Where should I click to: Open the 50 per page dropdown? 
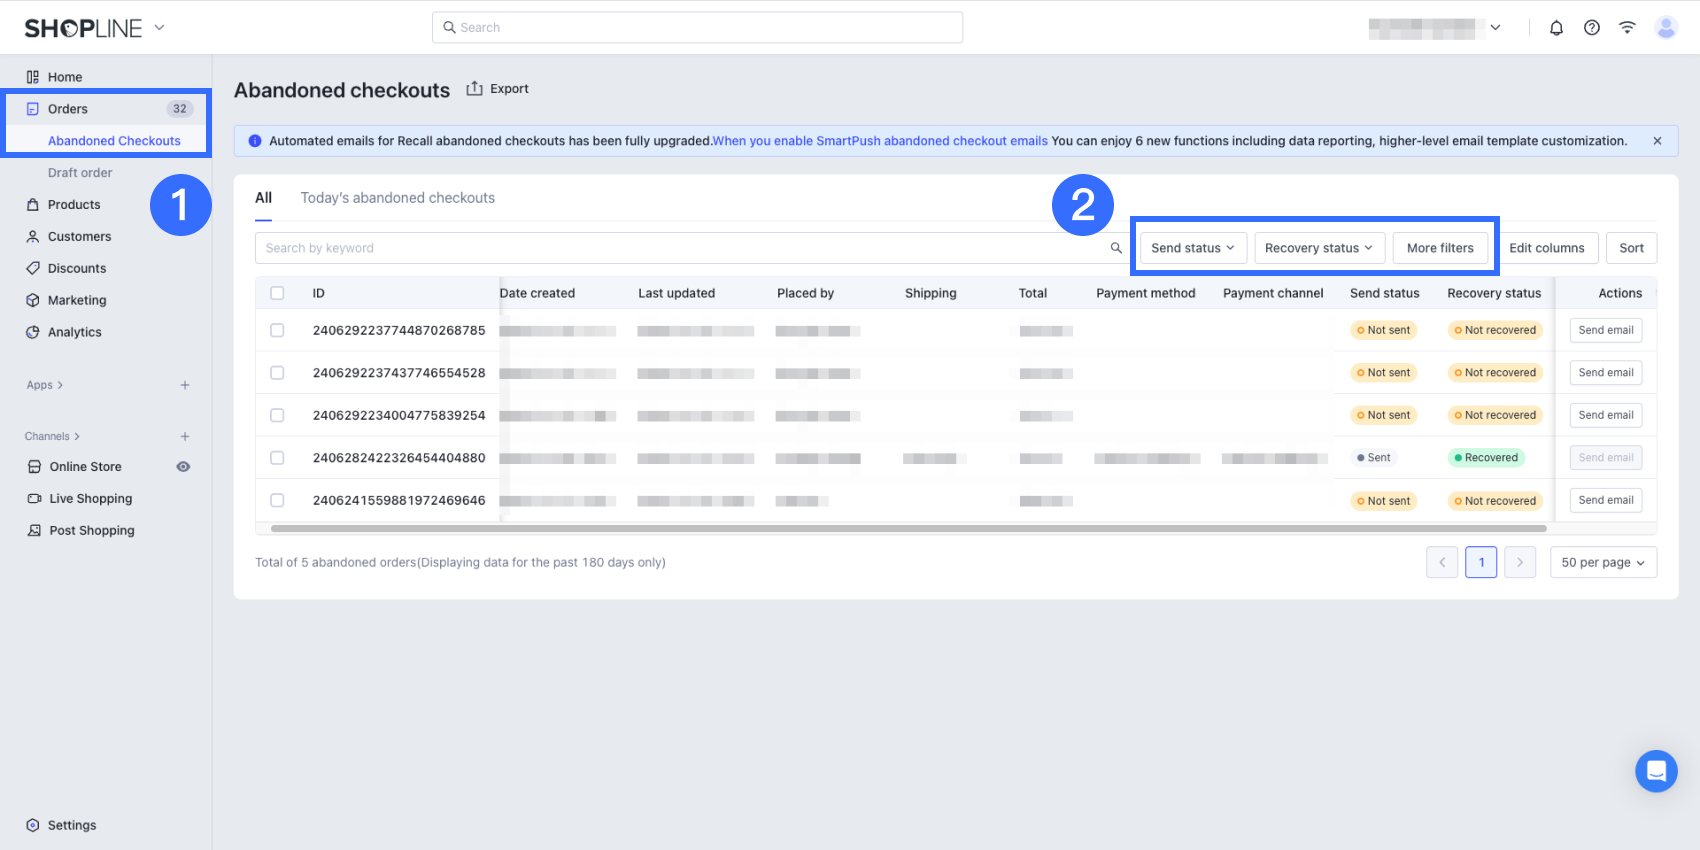tap(1602, 562)
